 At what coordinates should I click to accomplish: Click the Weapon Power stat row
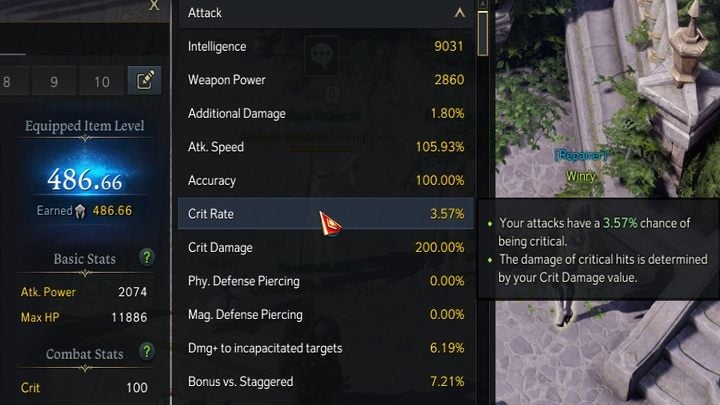point(326,80)
